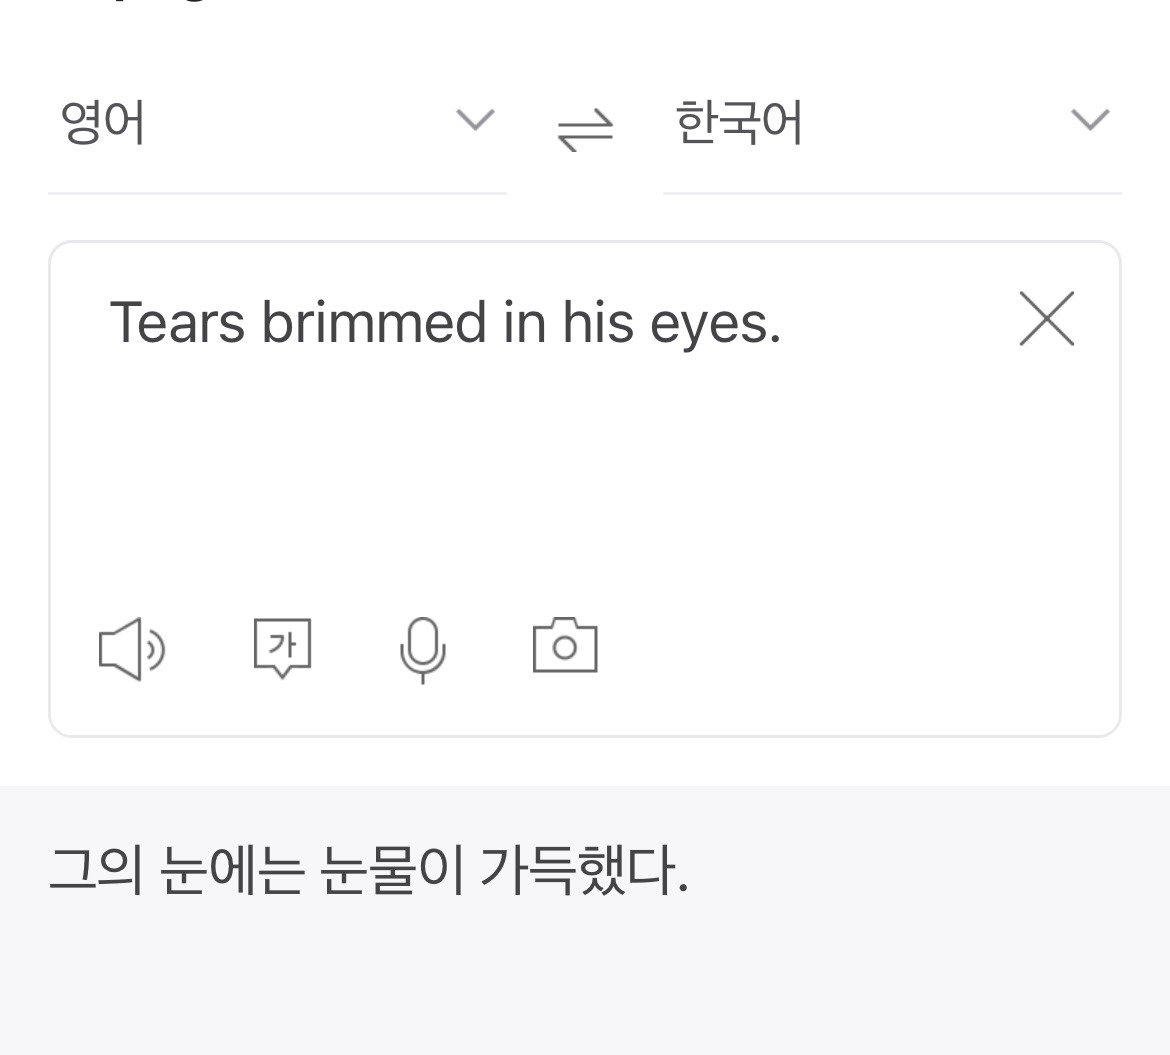Select the Korean translation result text
Viewport: 1170px width, 1055px height.
[x=369, y=871]
